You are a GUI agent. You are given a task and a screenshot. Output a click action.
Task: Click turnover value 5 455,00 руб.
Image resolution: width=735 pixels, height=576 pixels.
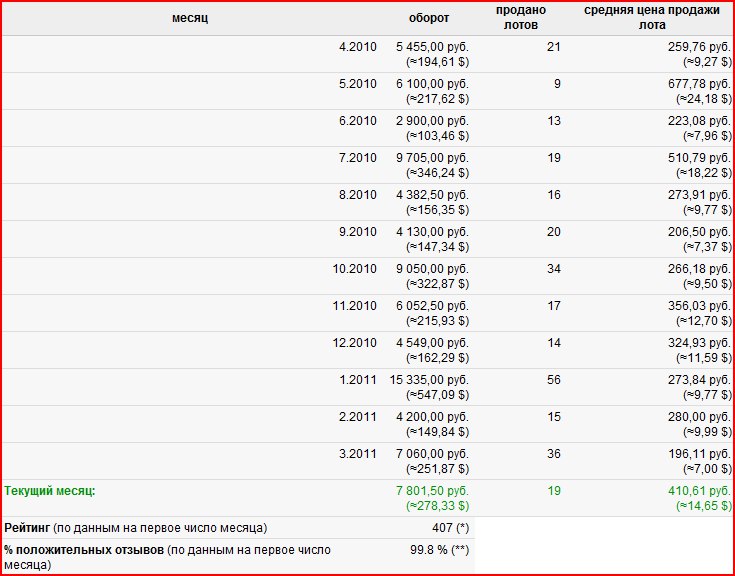(x=432, y=47)
